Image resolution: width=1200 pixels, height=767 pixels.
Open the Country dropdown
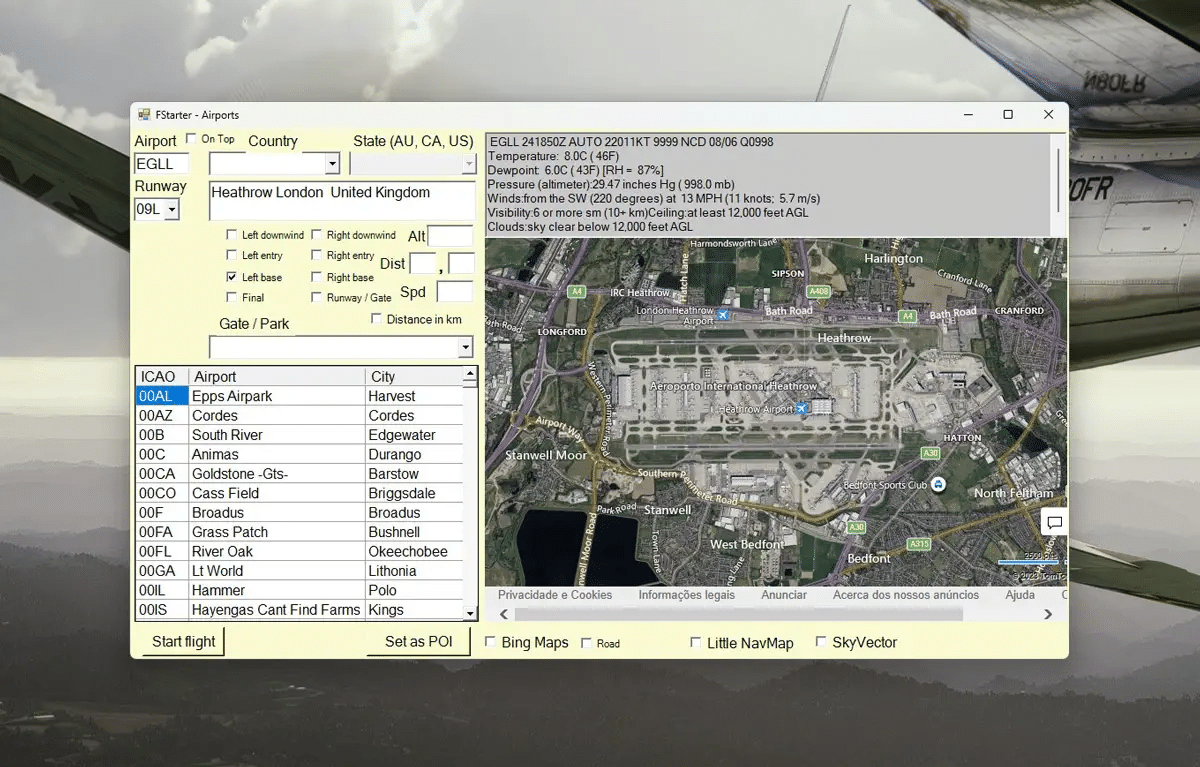(x=333, y=164)
